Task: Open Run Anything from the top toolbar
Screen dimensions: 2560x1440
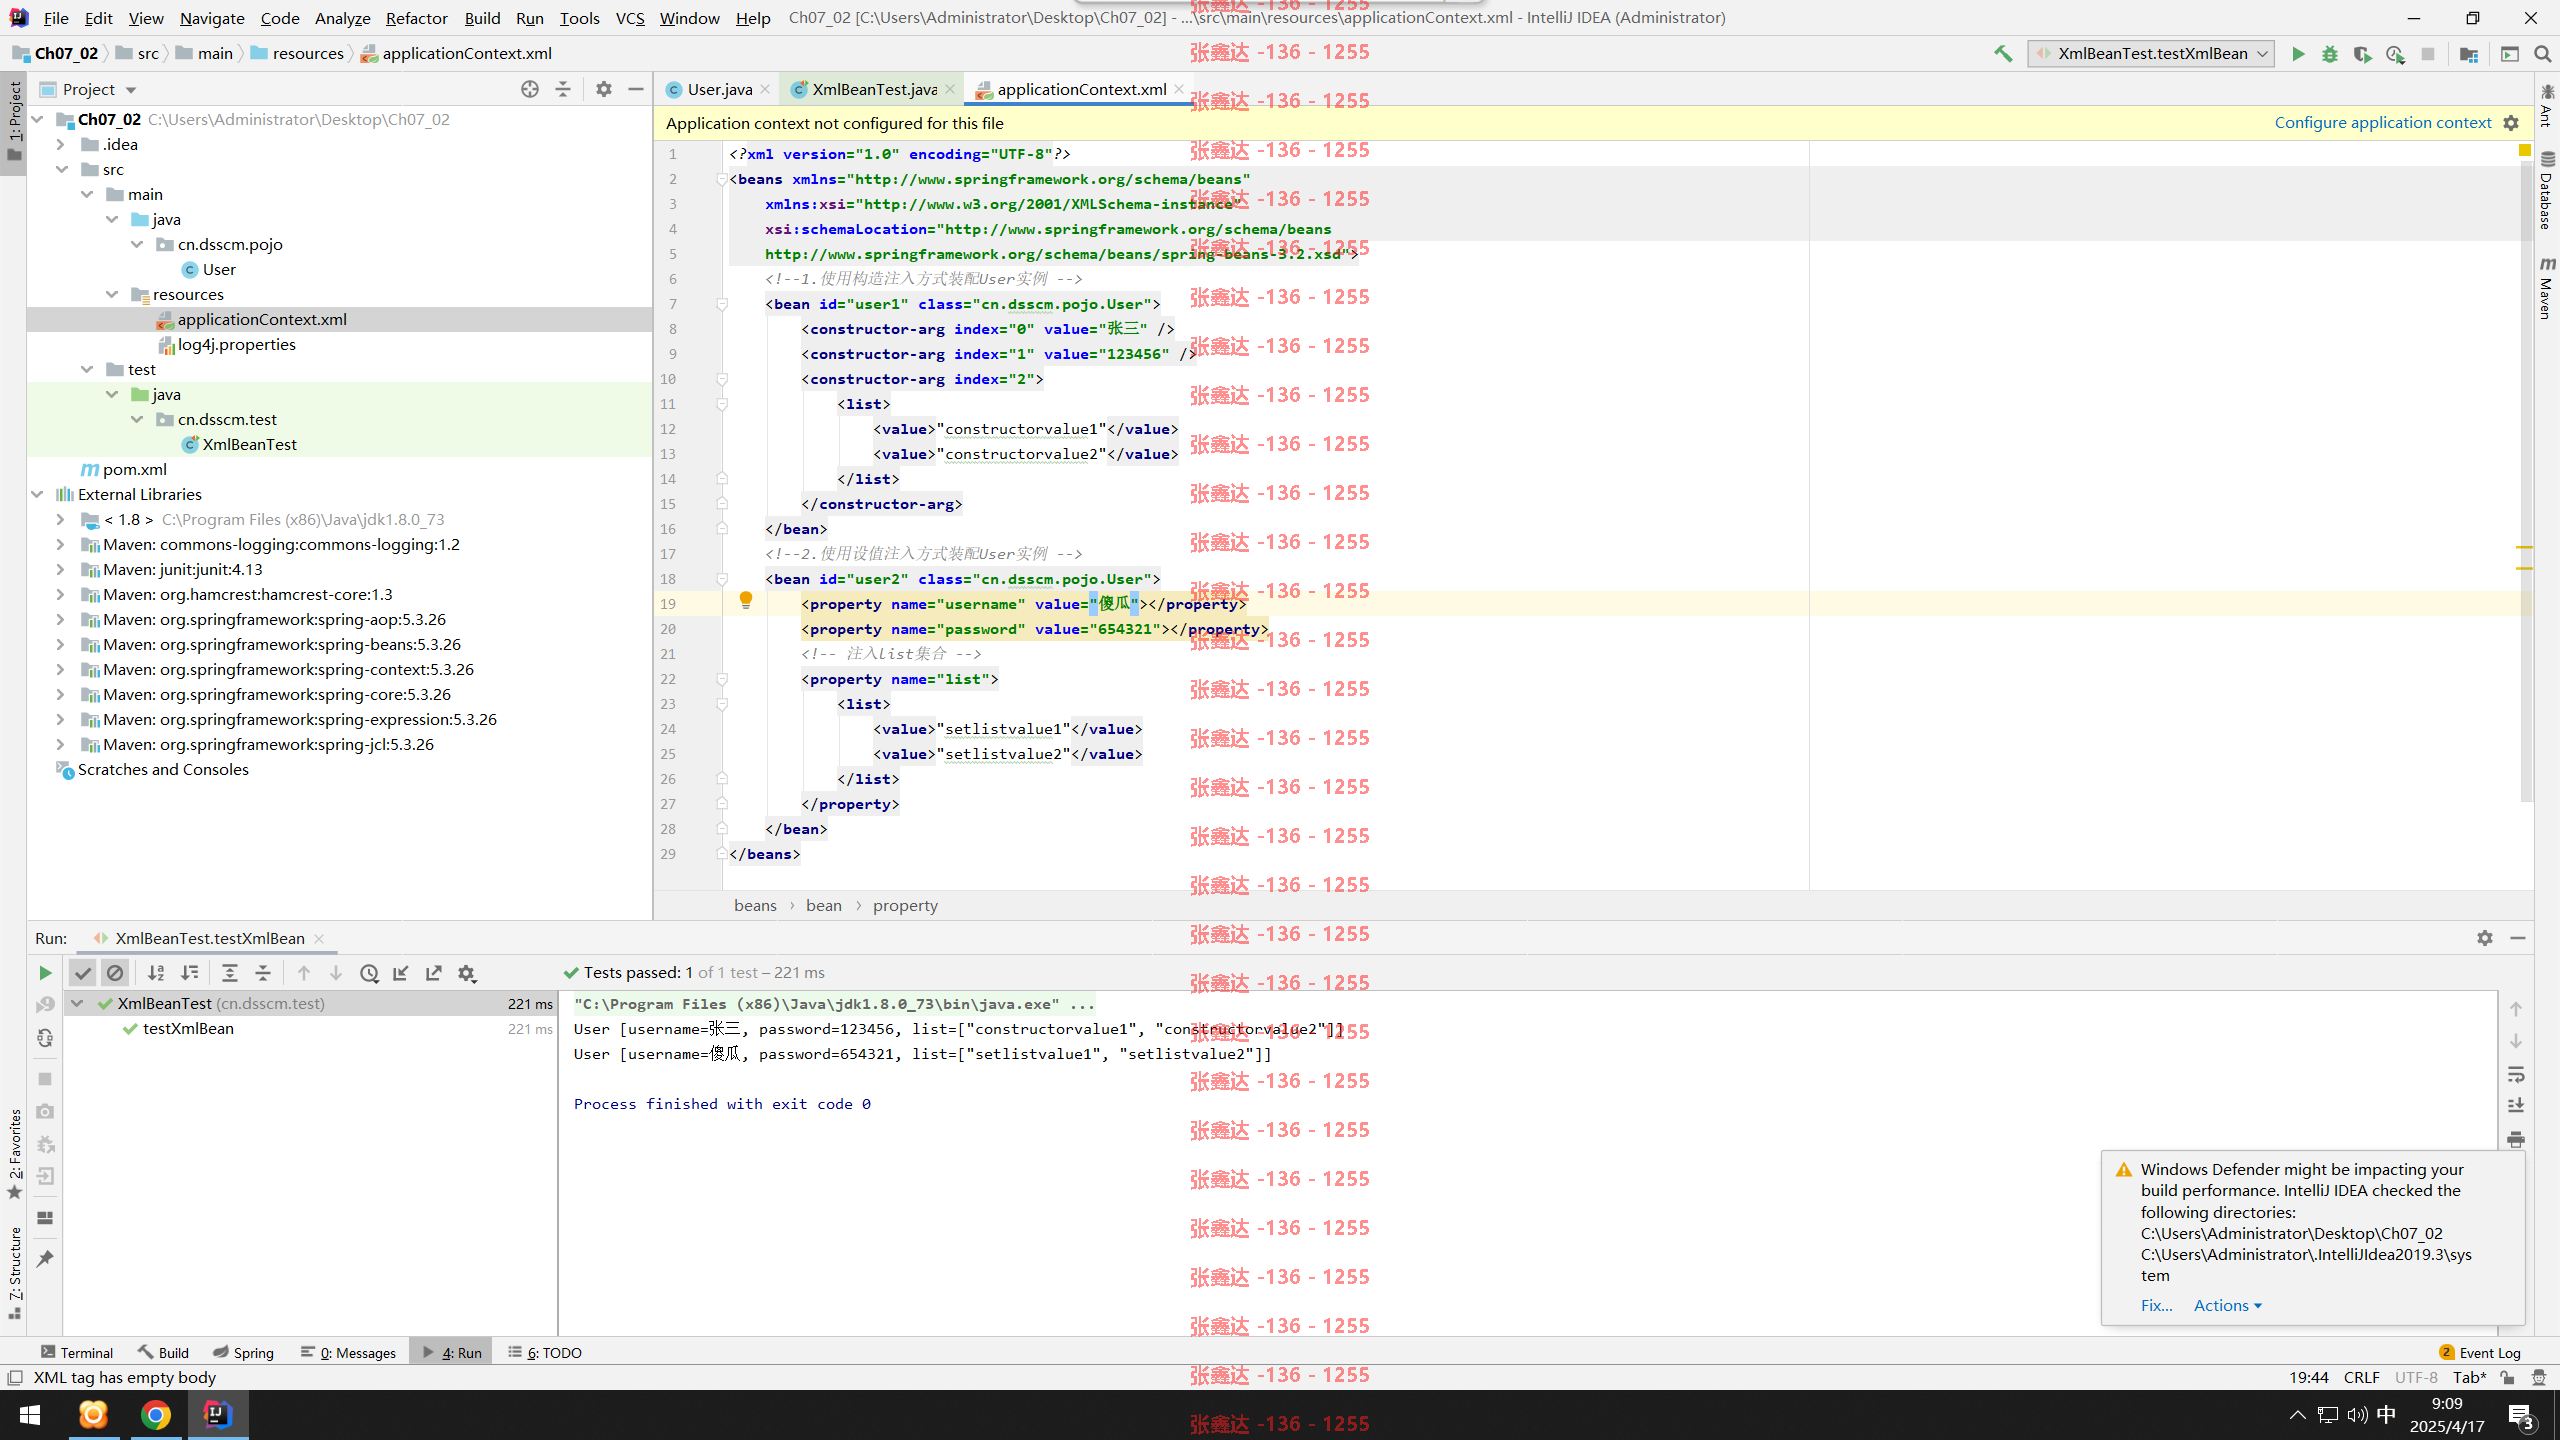Action: click(2510, 54)
